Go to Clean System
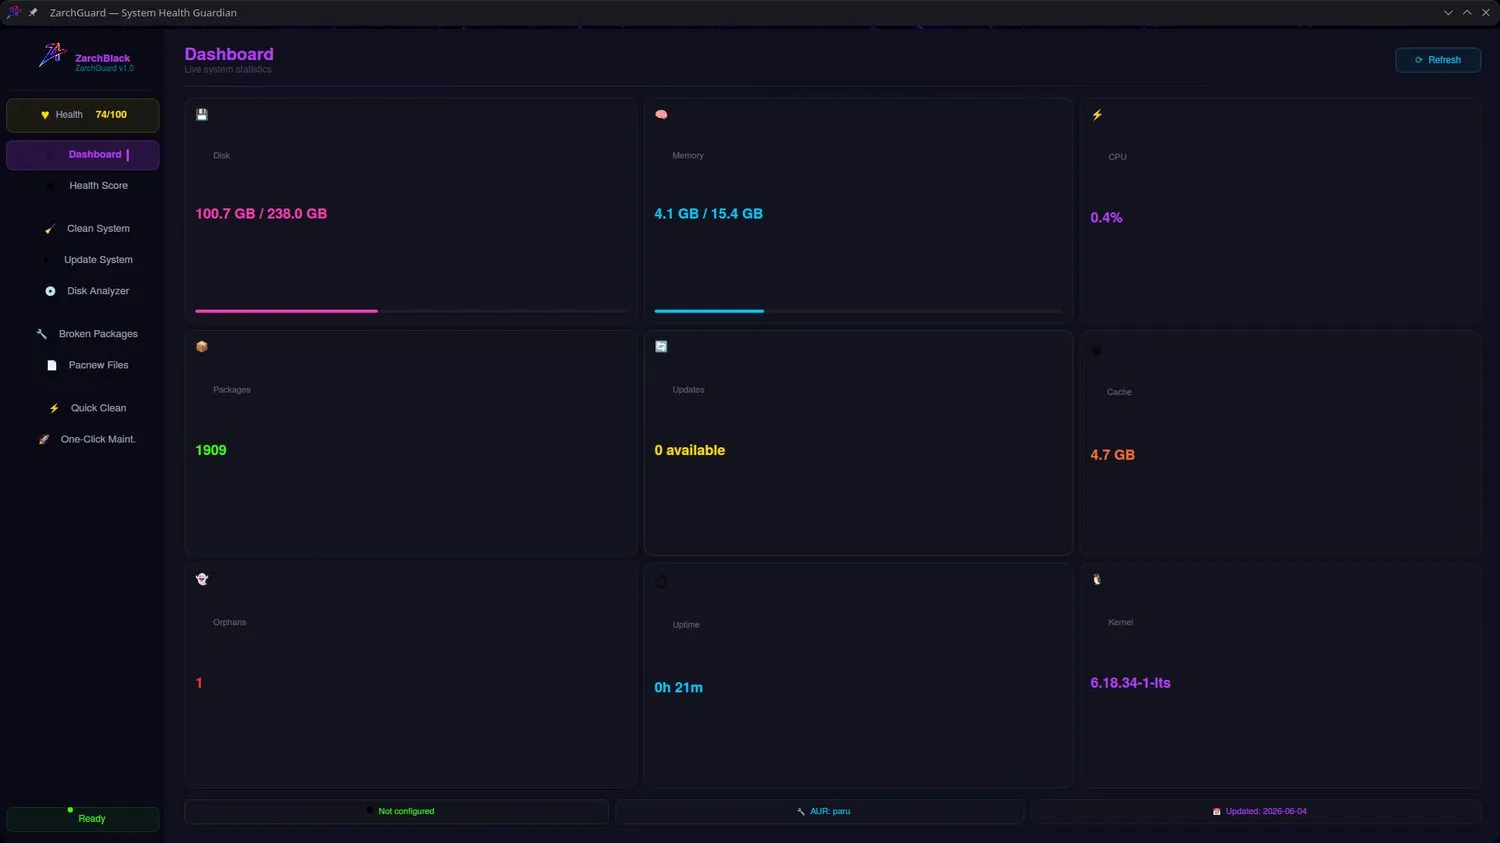The image size is (1500, 843). tap(83, 229)
